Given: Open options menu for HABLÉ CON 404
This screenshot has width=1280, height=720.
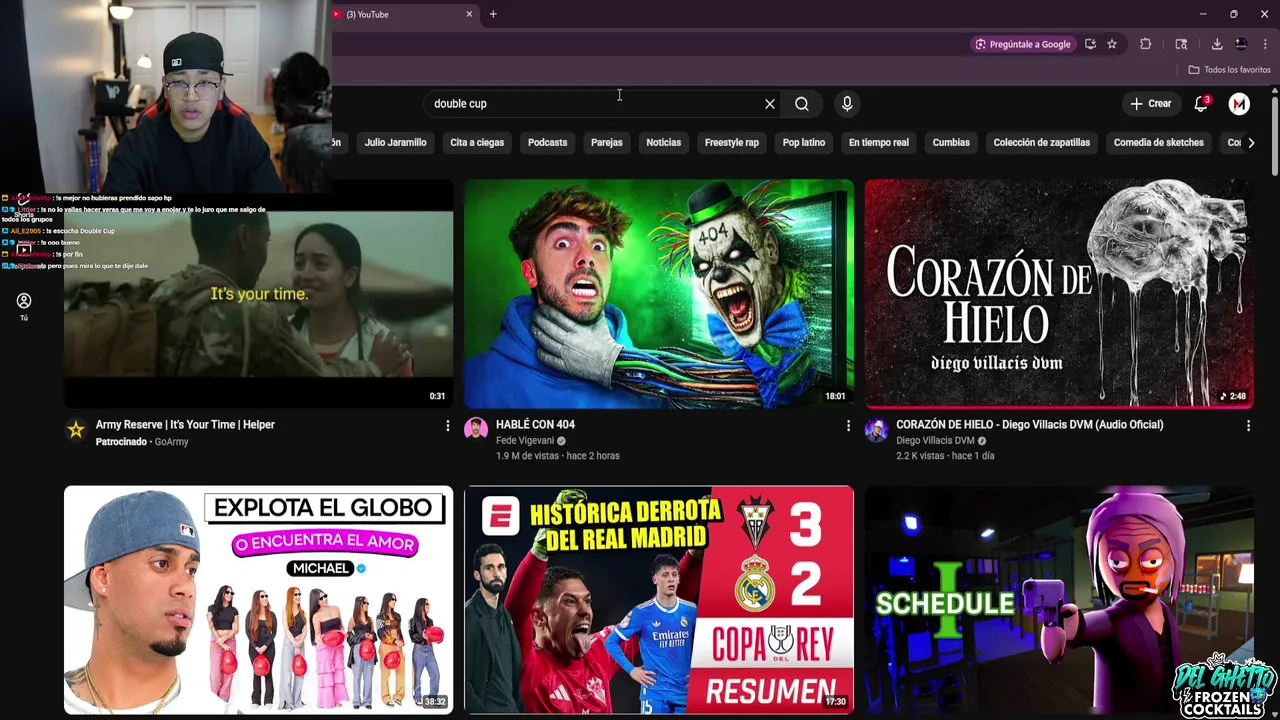Looking at the screenshot, I should click(848, 426).
